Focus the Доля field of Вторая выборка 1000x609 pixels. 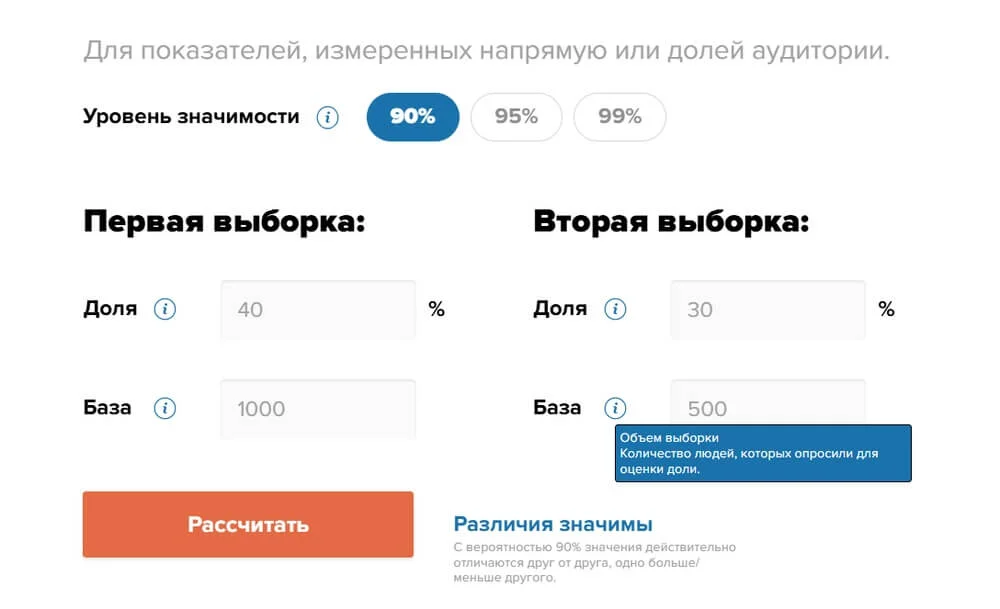[x=768, y=310]
